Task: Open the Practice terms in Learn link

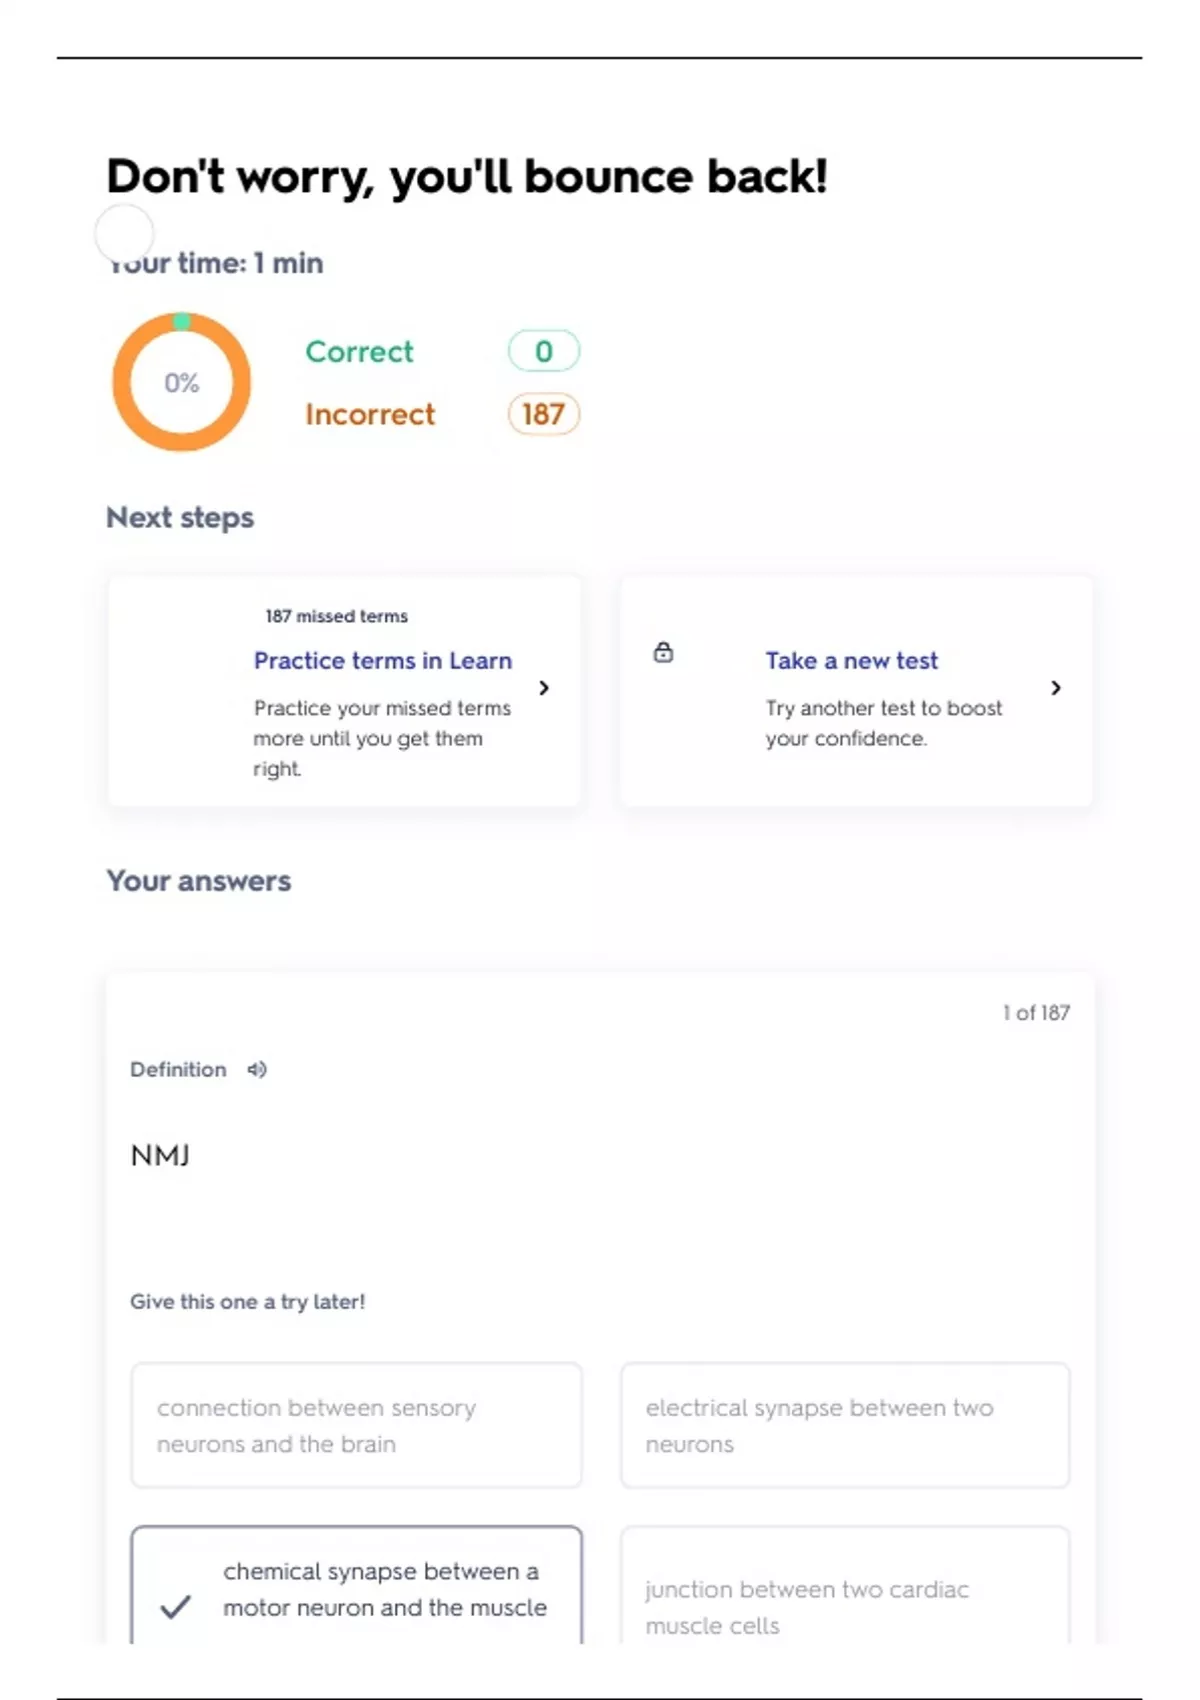Action: 383,661
